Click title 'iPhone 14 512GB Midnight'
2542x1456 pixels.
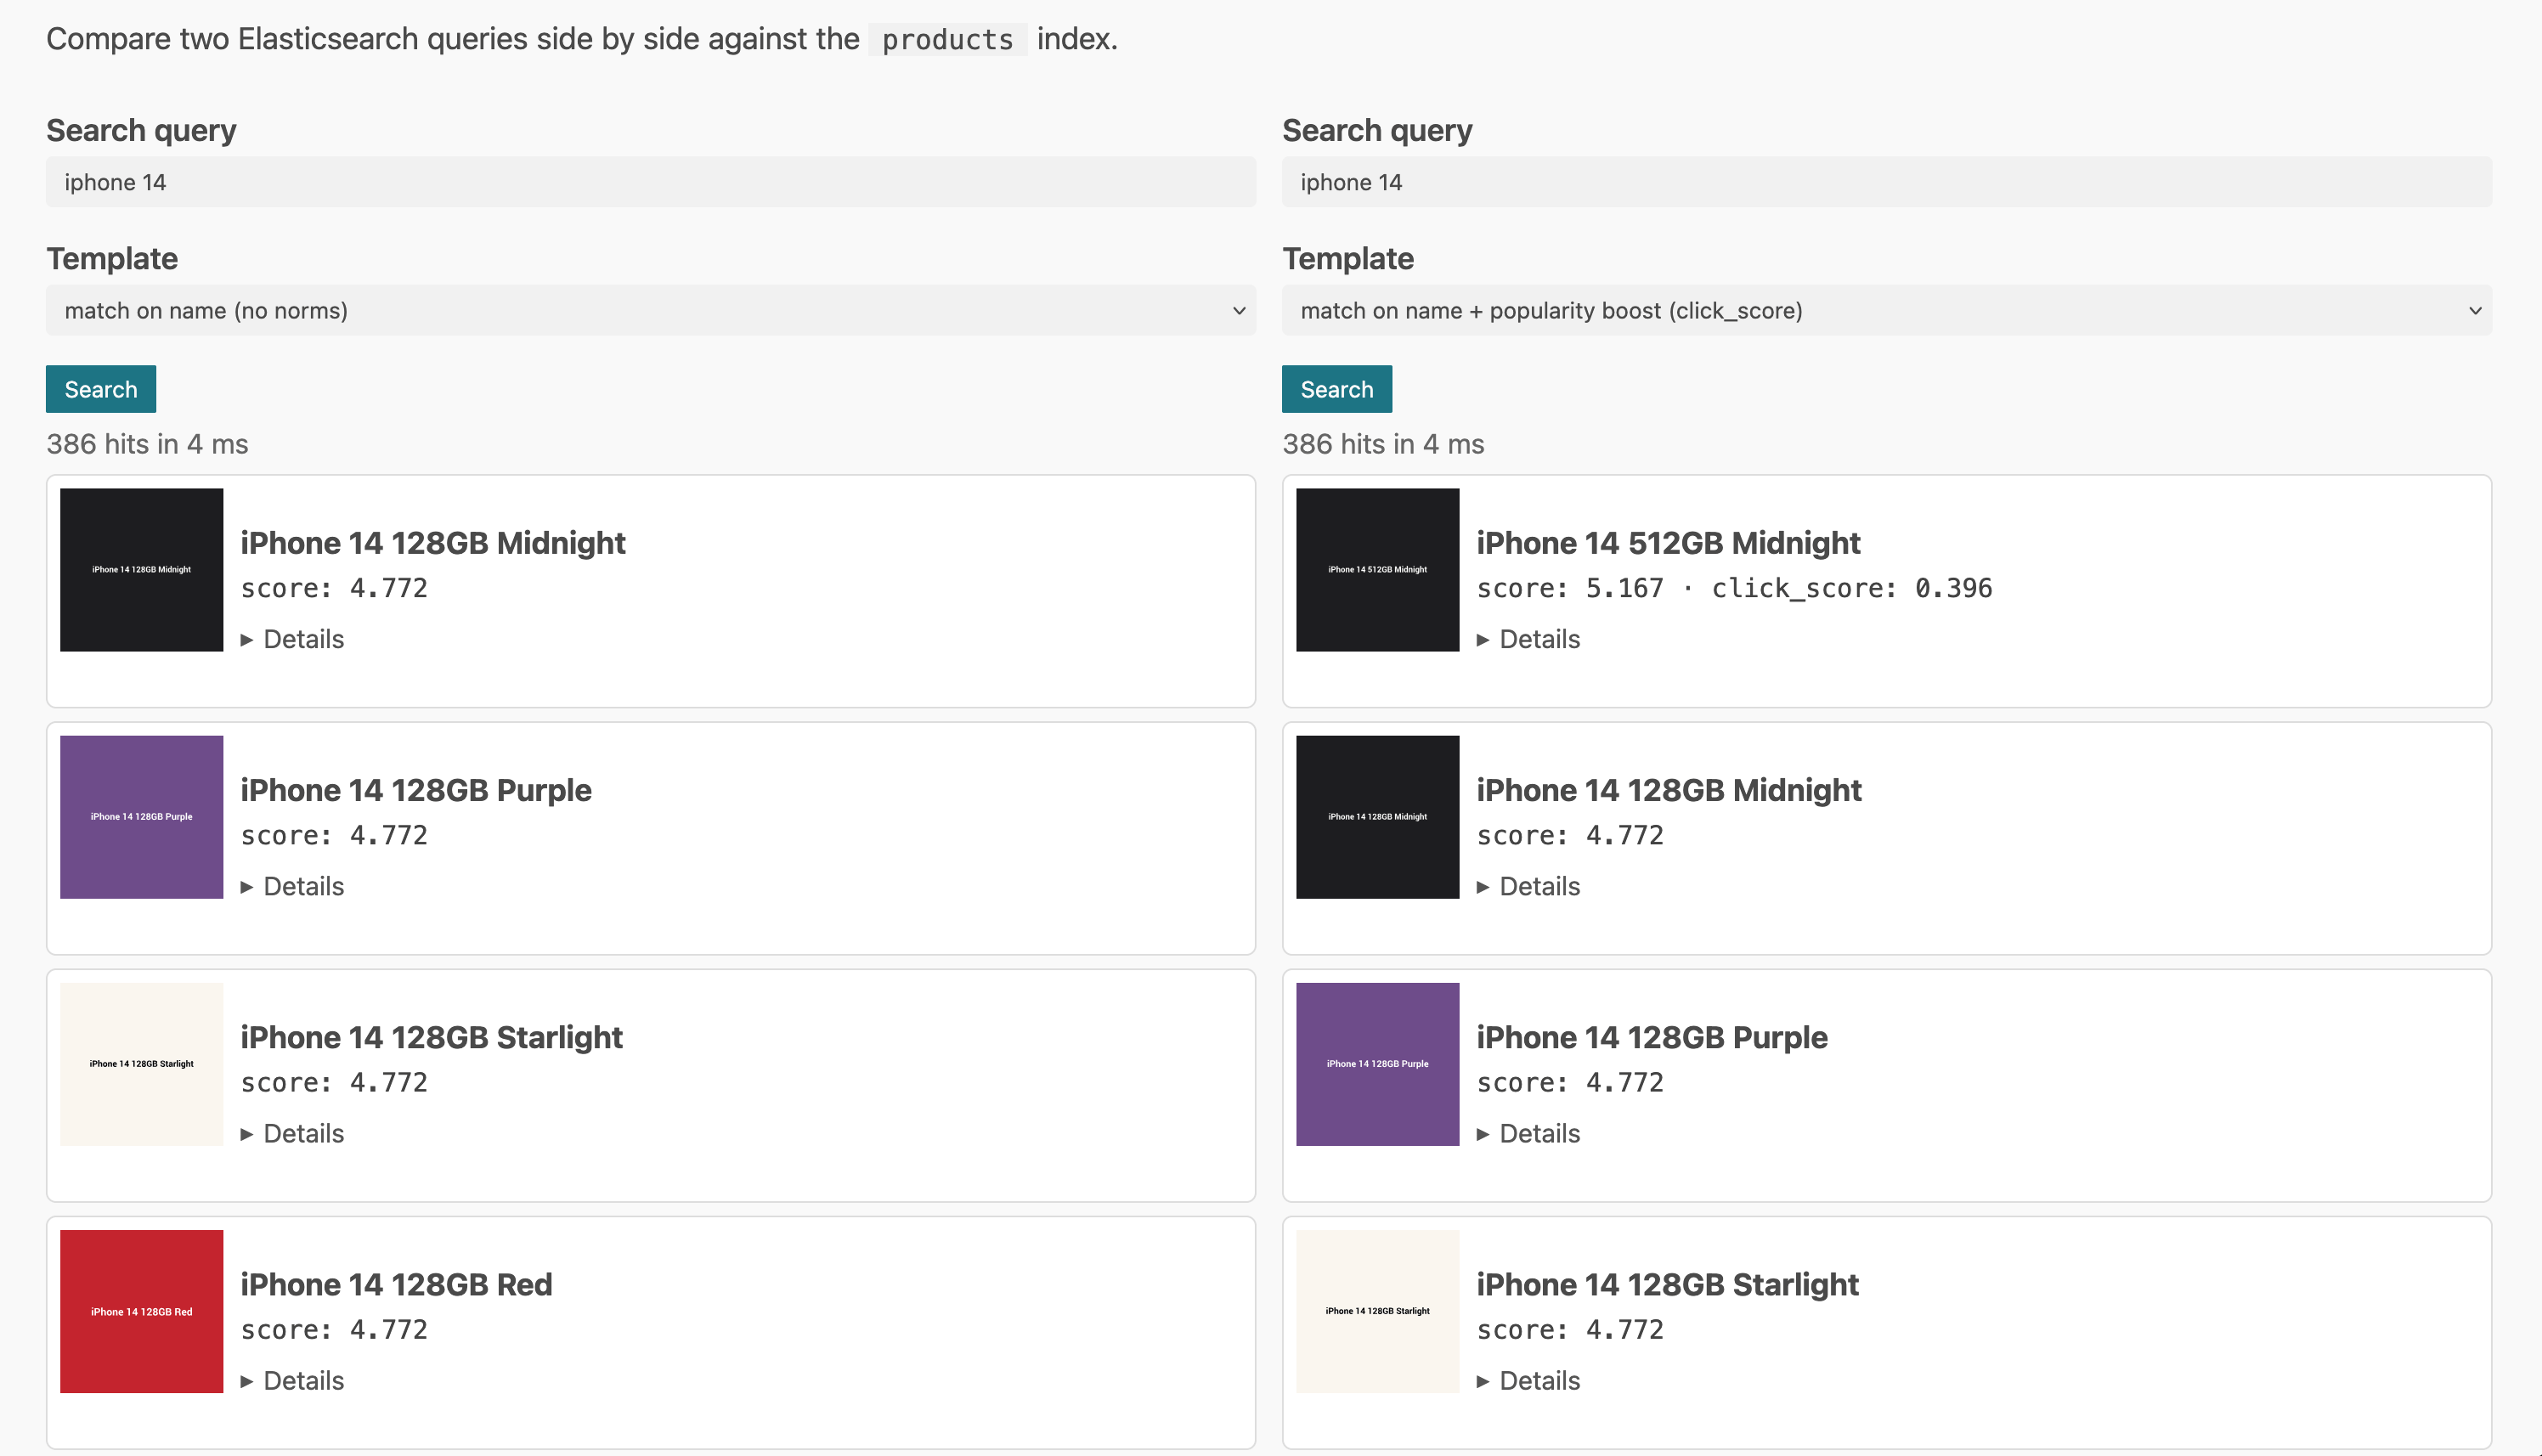point(1668,543)
